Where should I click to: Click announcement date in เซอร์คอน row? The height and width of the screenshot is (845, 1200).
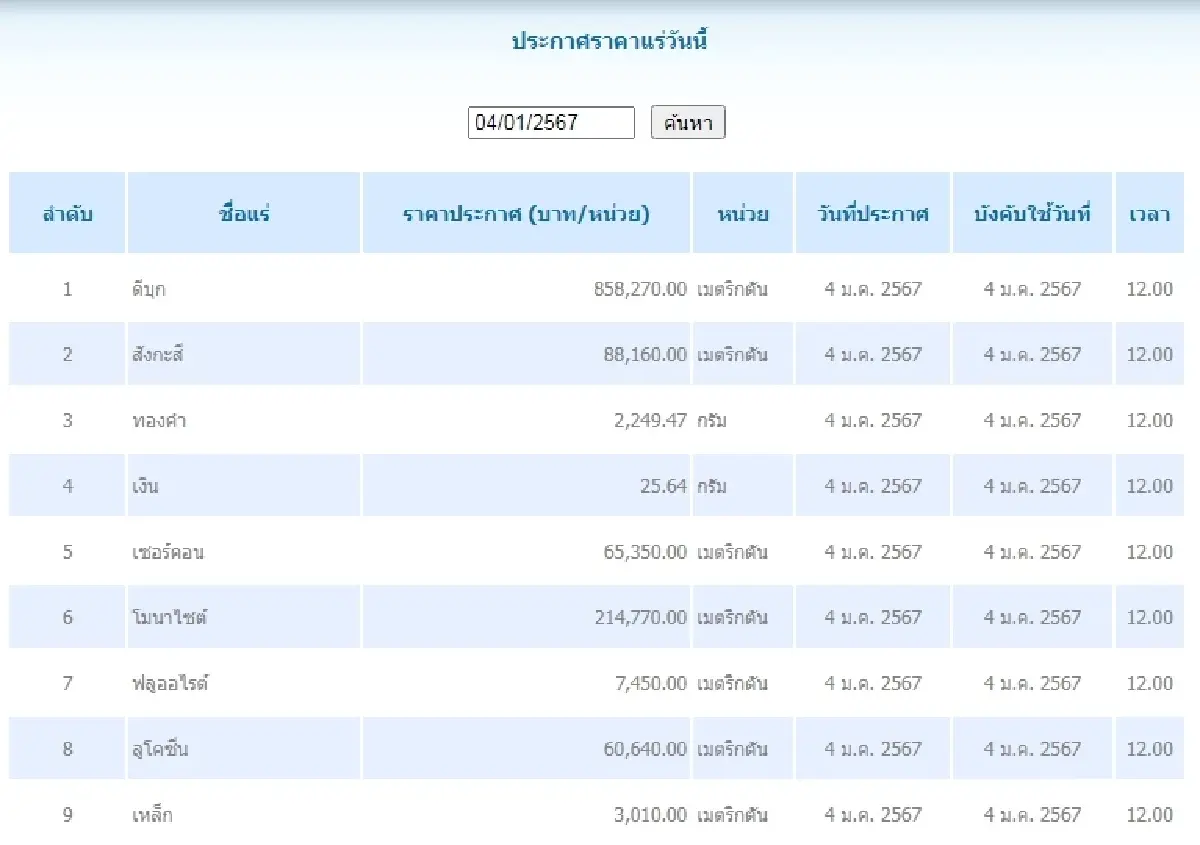point(873,552)
